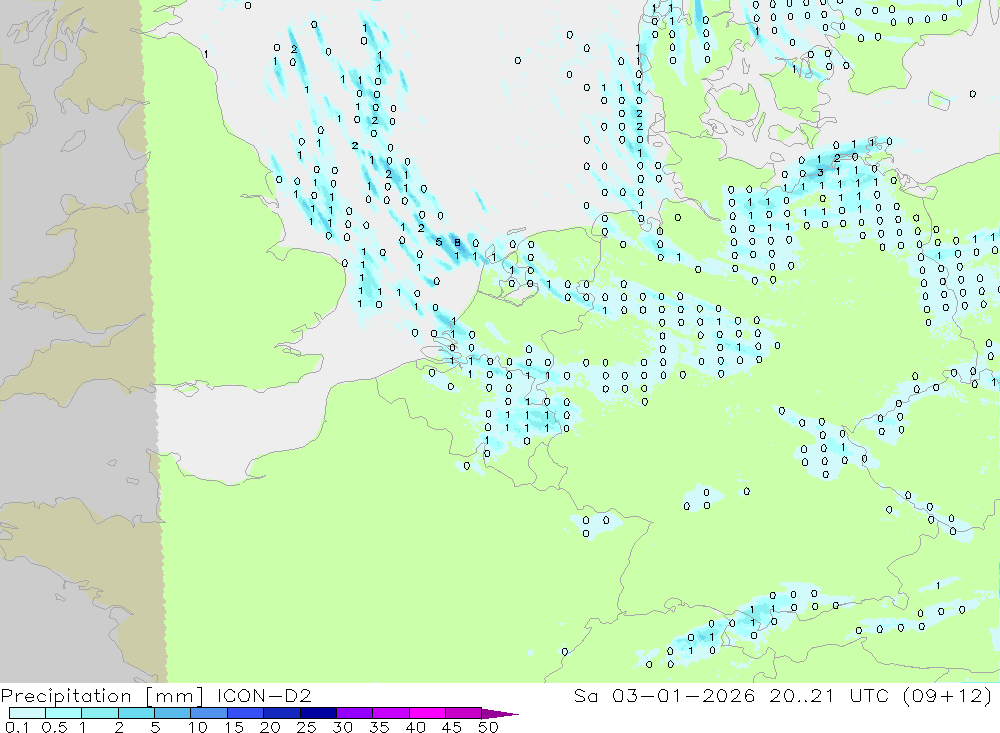Viewport: 1000px width, 733px height.
Task: Click the '40' legend scale label
Action: [x=415, y=727]
